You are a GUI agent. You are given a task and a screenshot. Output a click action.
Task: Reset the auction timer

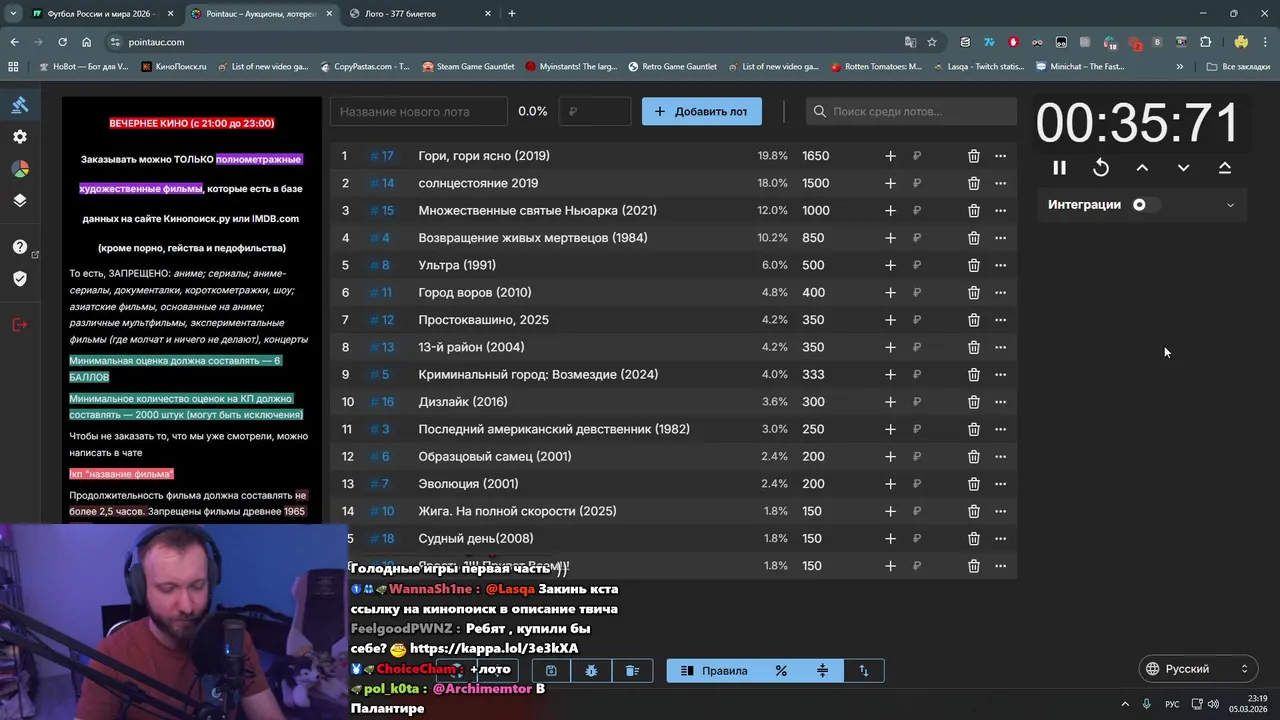(x=1101, y=168)
